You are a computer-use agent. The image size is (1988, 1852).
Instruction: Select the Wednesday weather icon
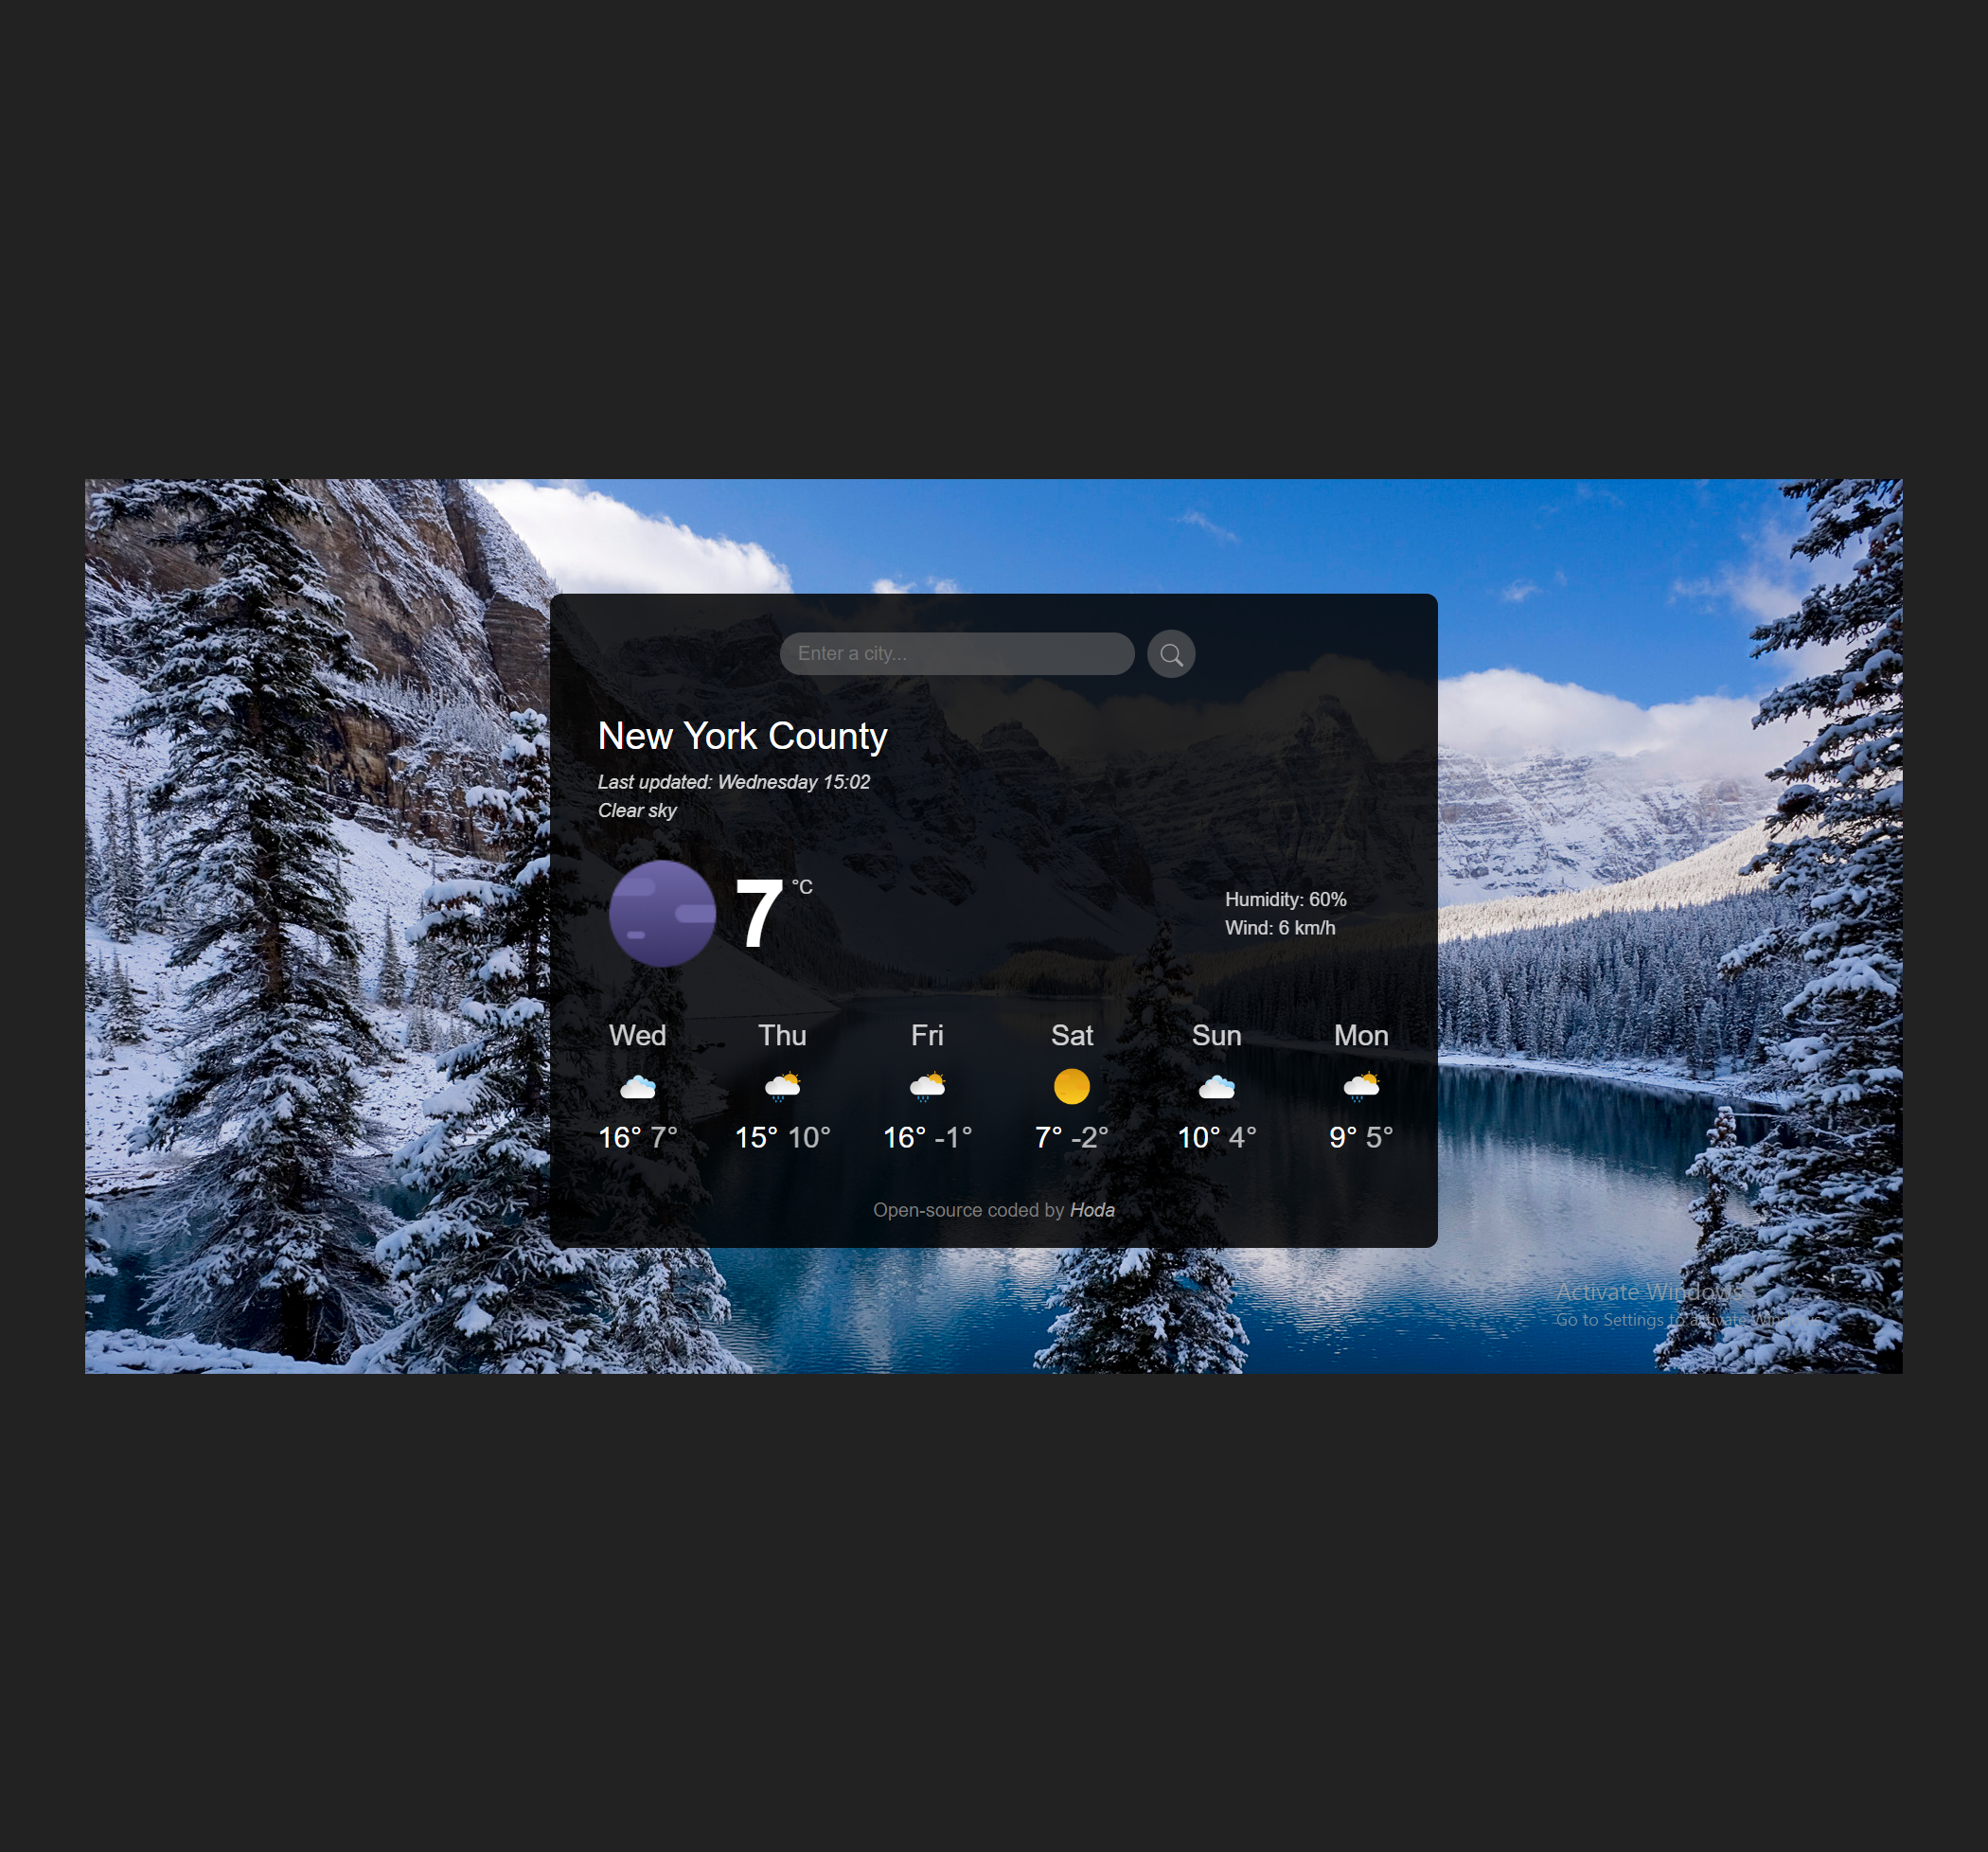[x=635, y=1084]
